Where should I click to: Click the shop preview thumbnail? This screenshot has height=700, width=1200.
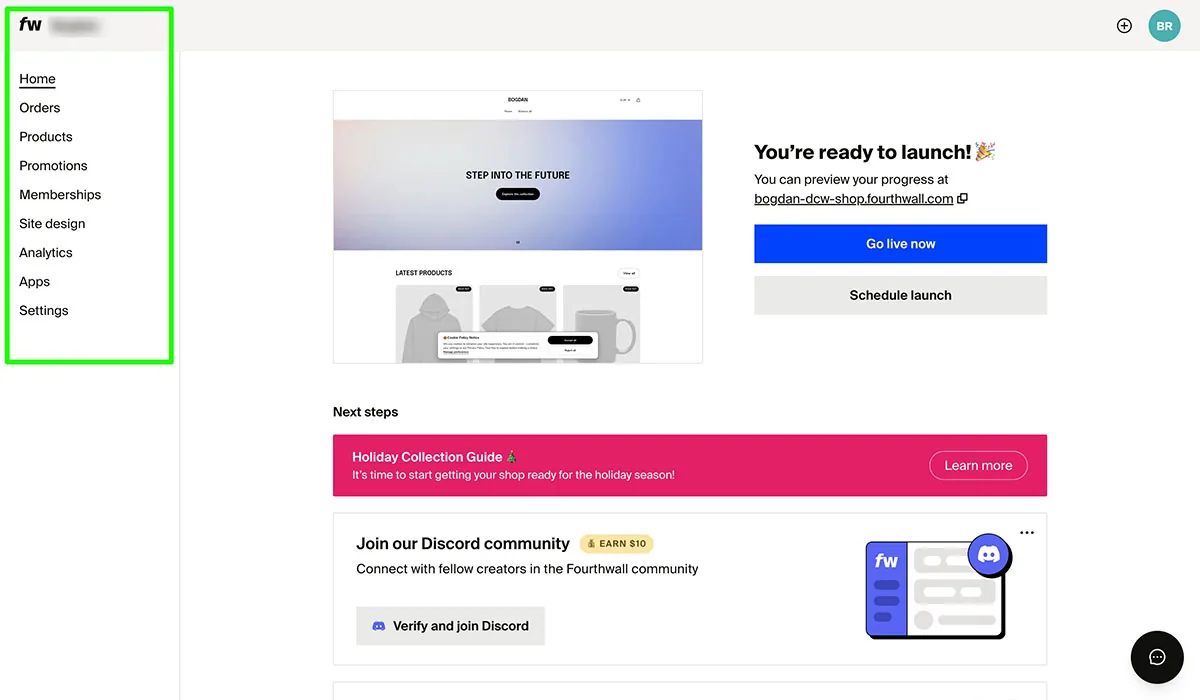[x=517, y=225]
